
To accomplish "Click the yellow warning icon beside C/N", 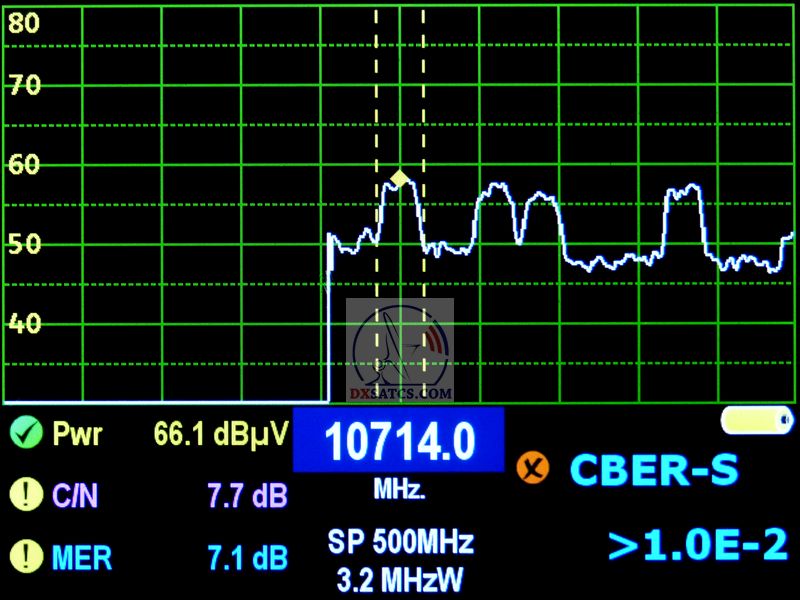I will 25,494.
